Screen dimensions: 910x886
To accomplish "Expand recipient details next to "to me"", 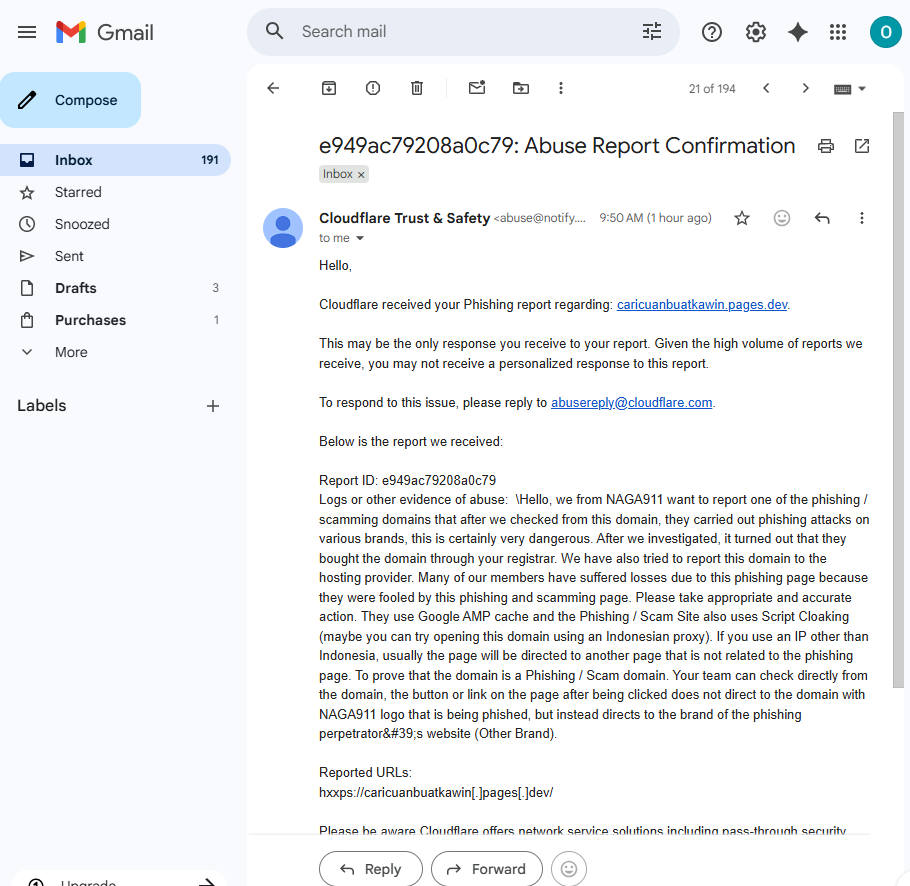I will point(360,238).
